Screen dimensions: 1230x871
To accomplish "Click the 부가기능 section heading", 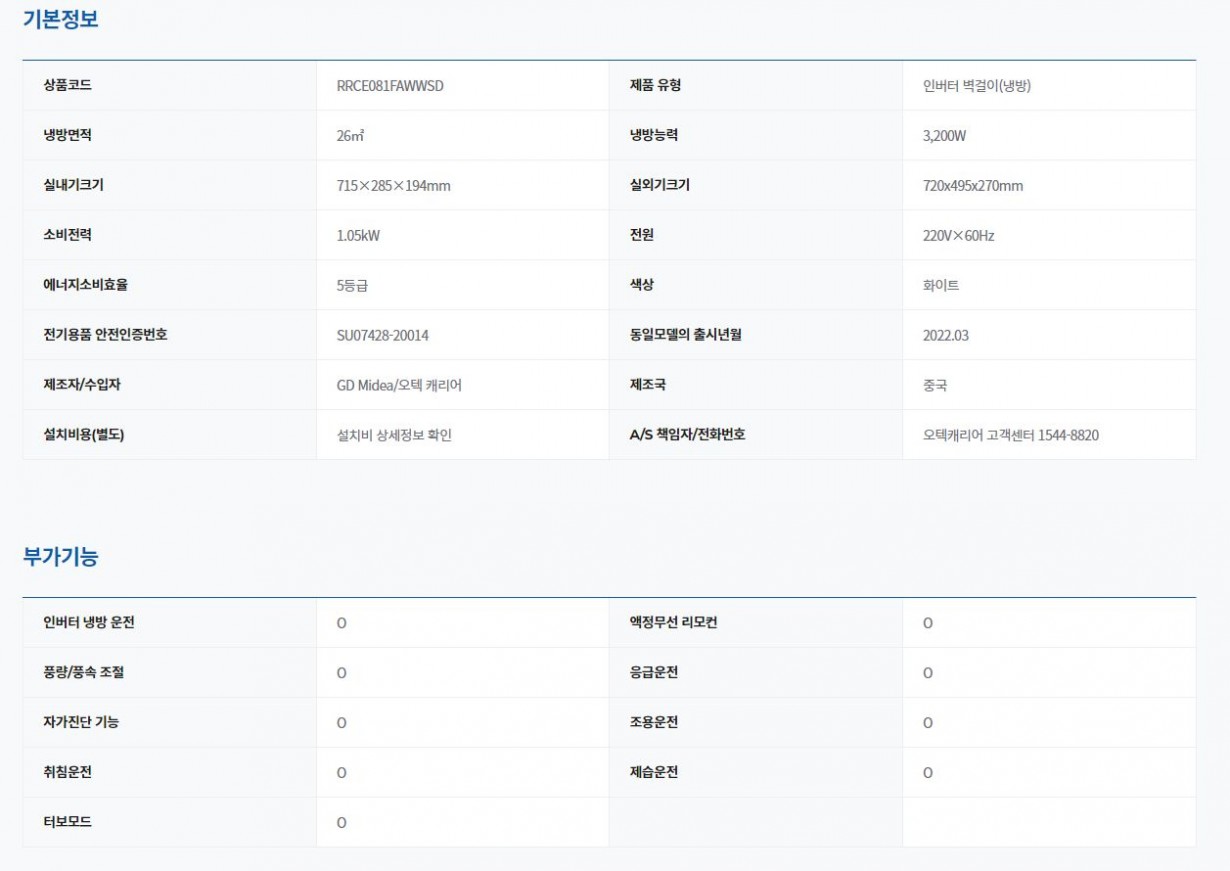I will pos(60,557).
